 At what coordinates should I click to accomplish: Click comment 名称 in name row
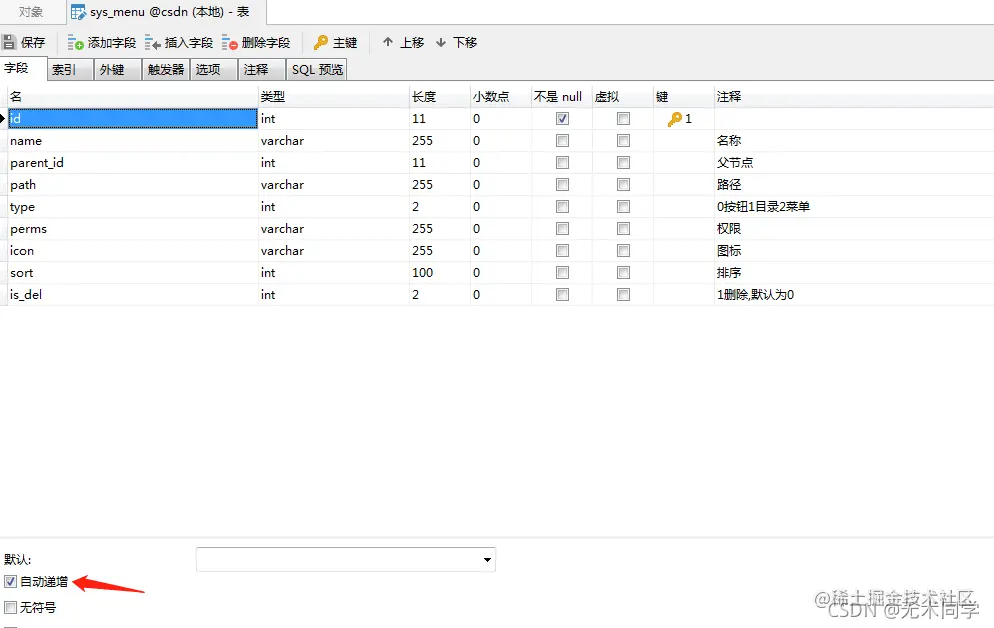coord(728,141)
